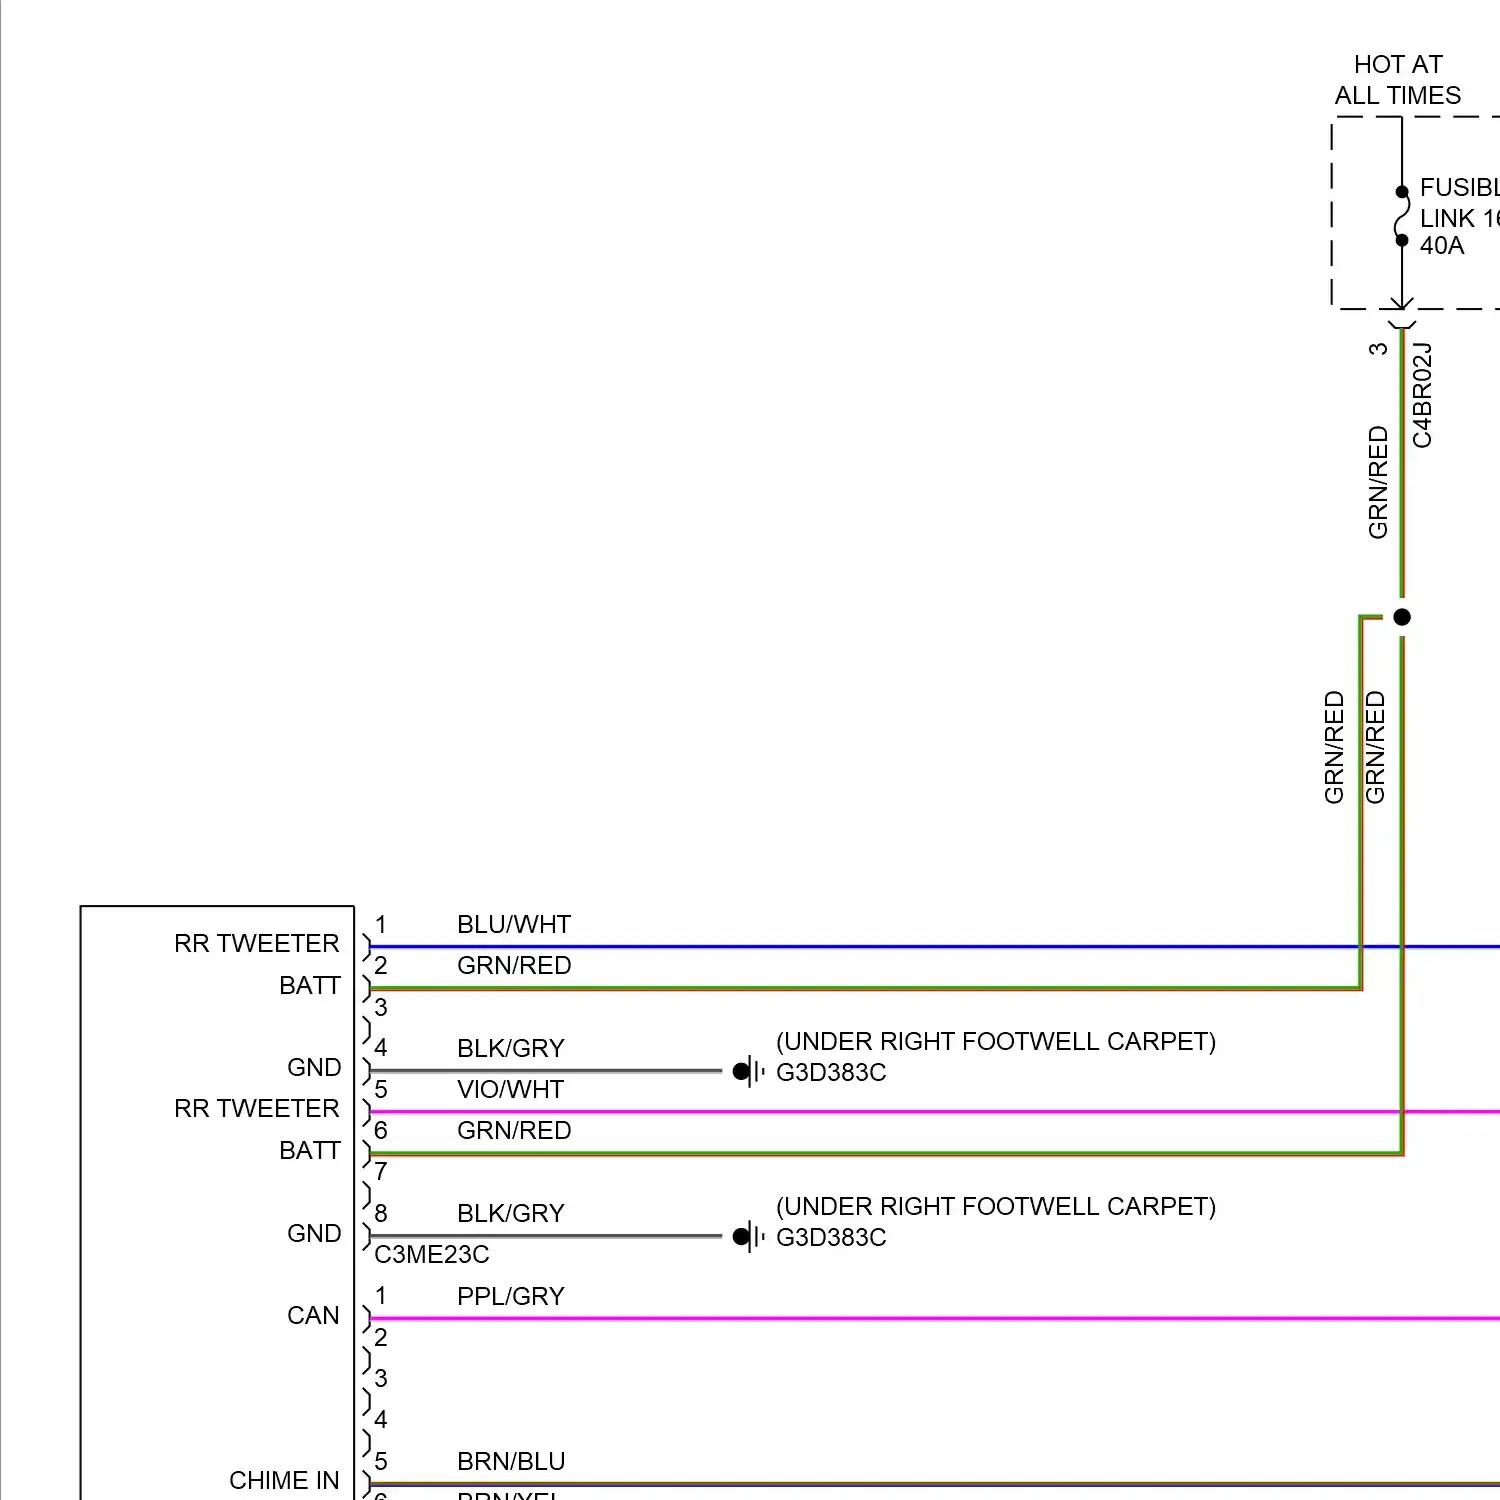Click the magenta PPL/GRY CAN wire line
1500x1500 pixels.
click(935, 1318)
